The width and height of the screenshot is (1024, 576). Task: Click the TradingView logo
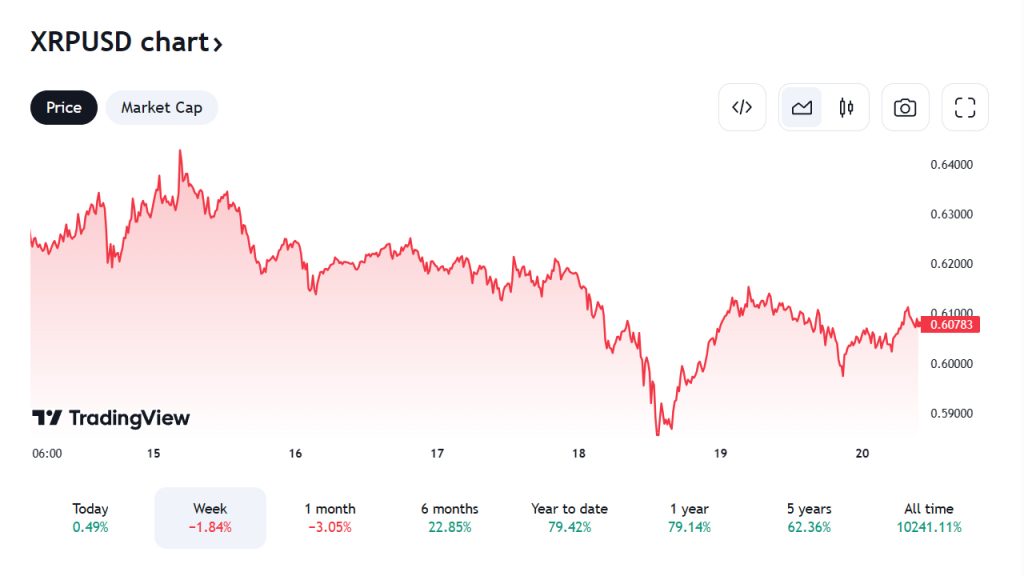pos(110,418)
